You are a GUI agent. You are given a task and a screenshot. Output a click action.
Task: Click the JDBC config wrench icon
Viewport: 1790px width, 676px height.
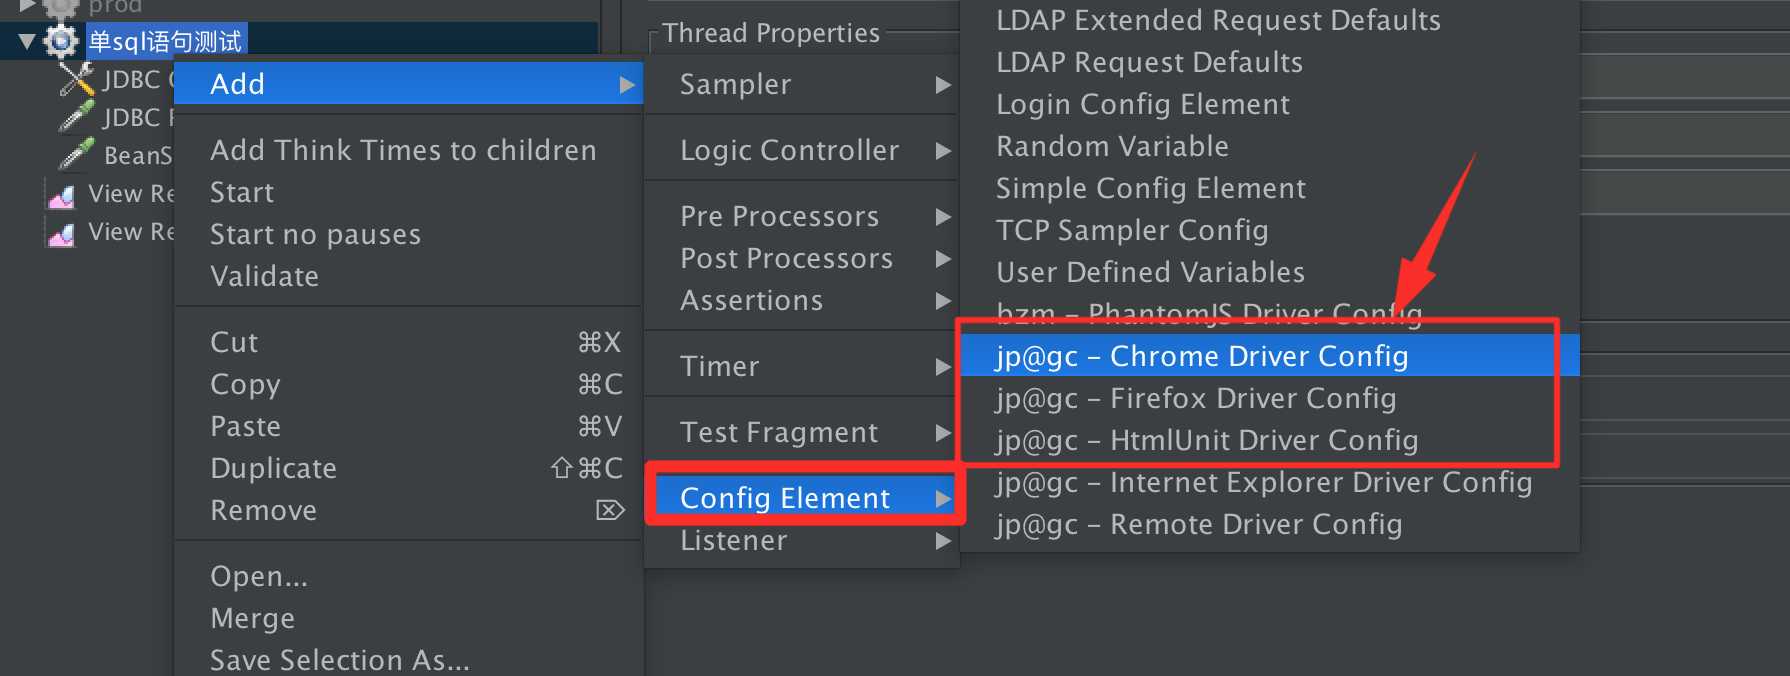(x=77, y=79)
